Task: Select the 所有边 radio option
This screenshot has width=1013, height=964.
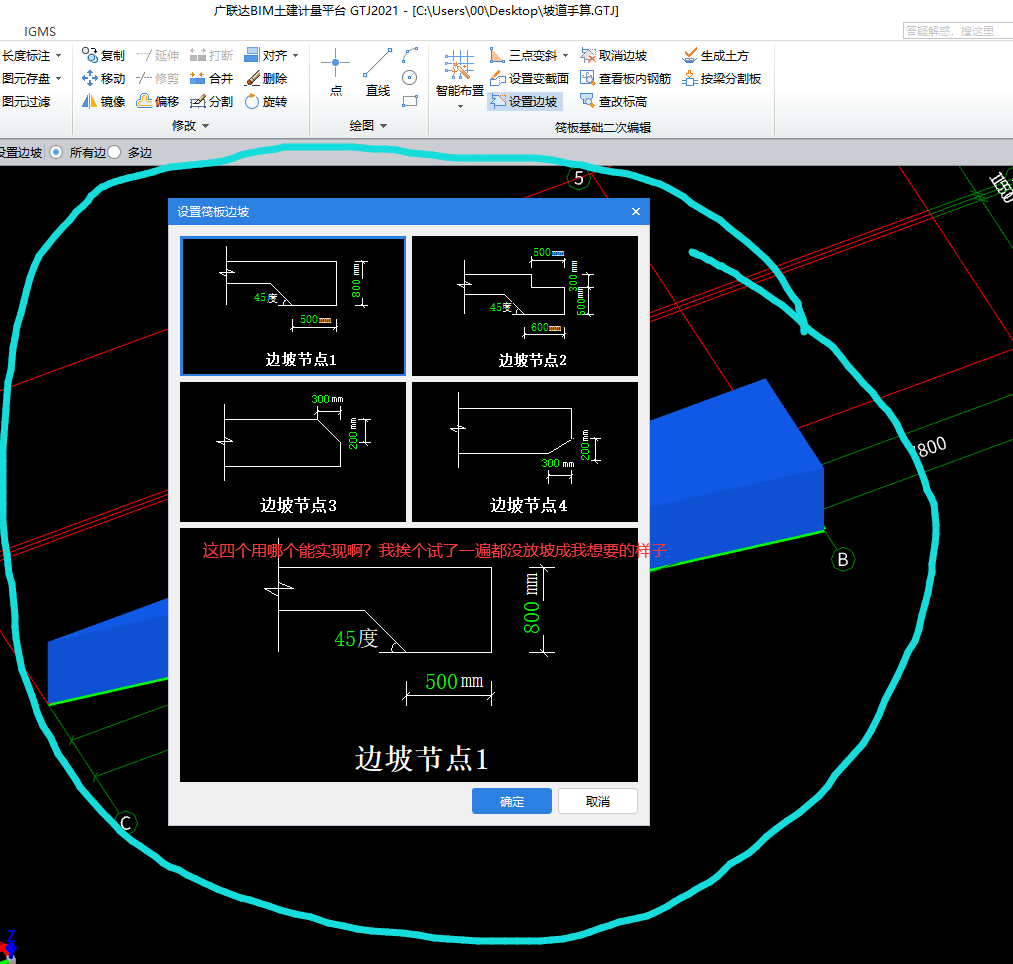Action: click(56, 152)
